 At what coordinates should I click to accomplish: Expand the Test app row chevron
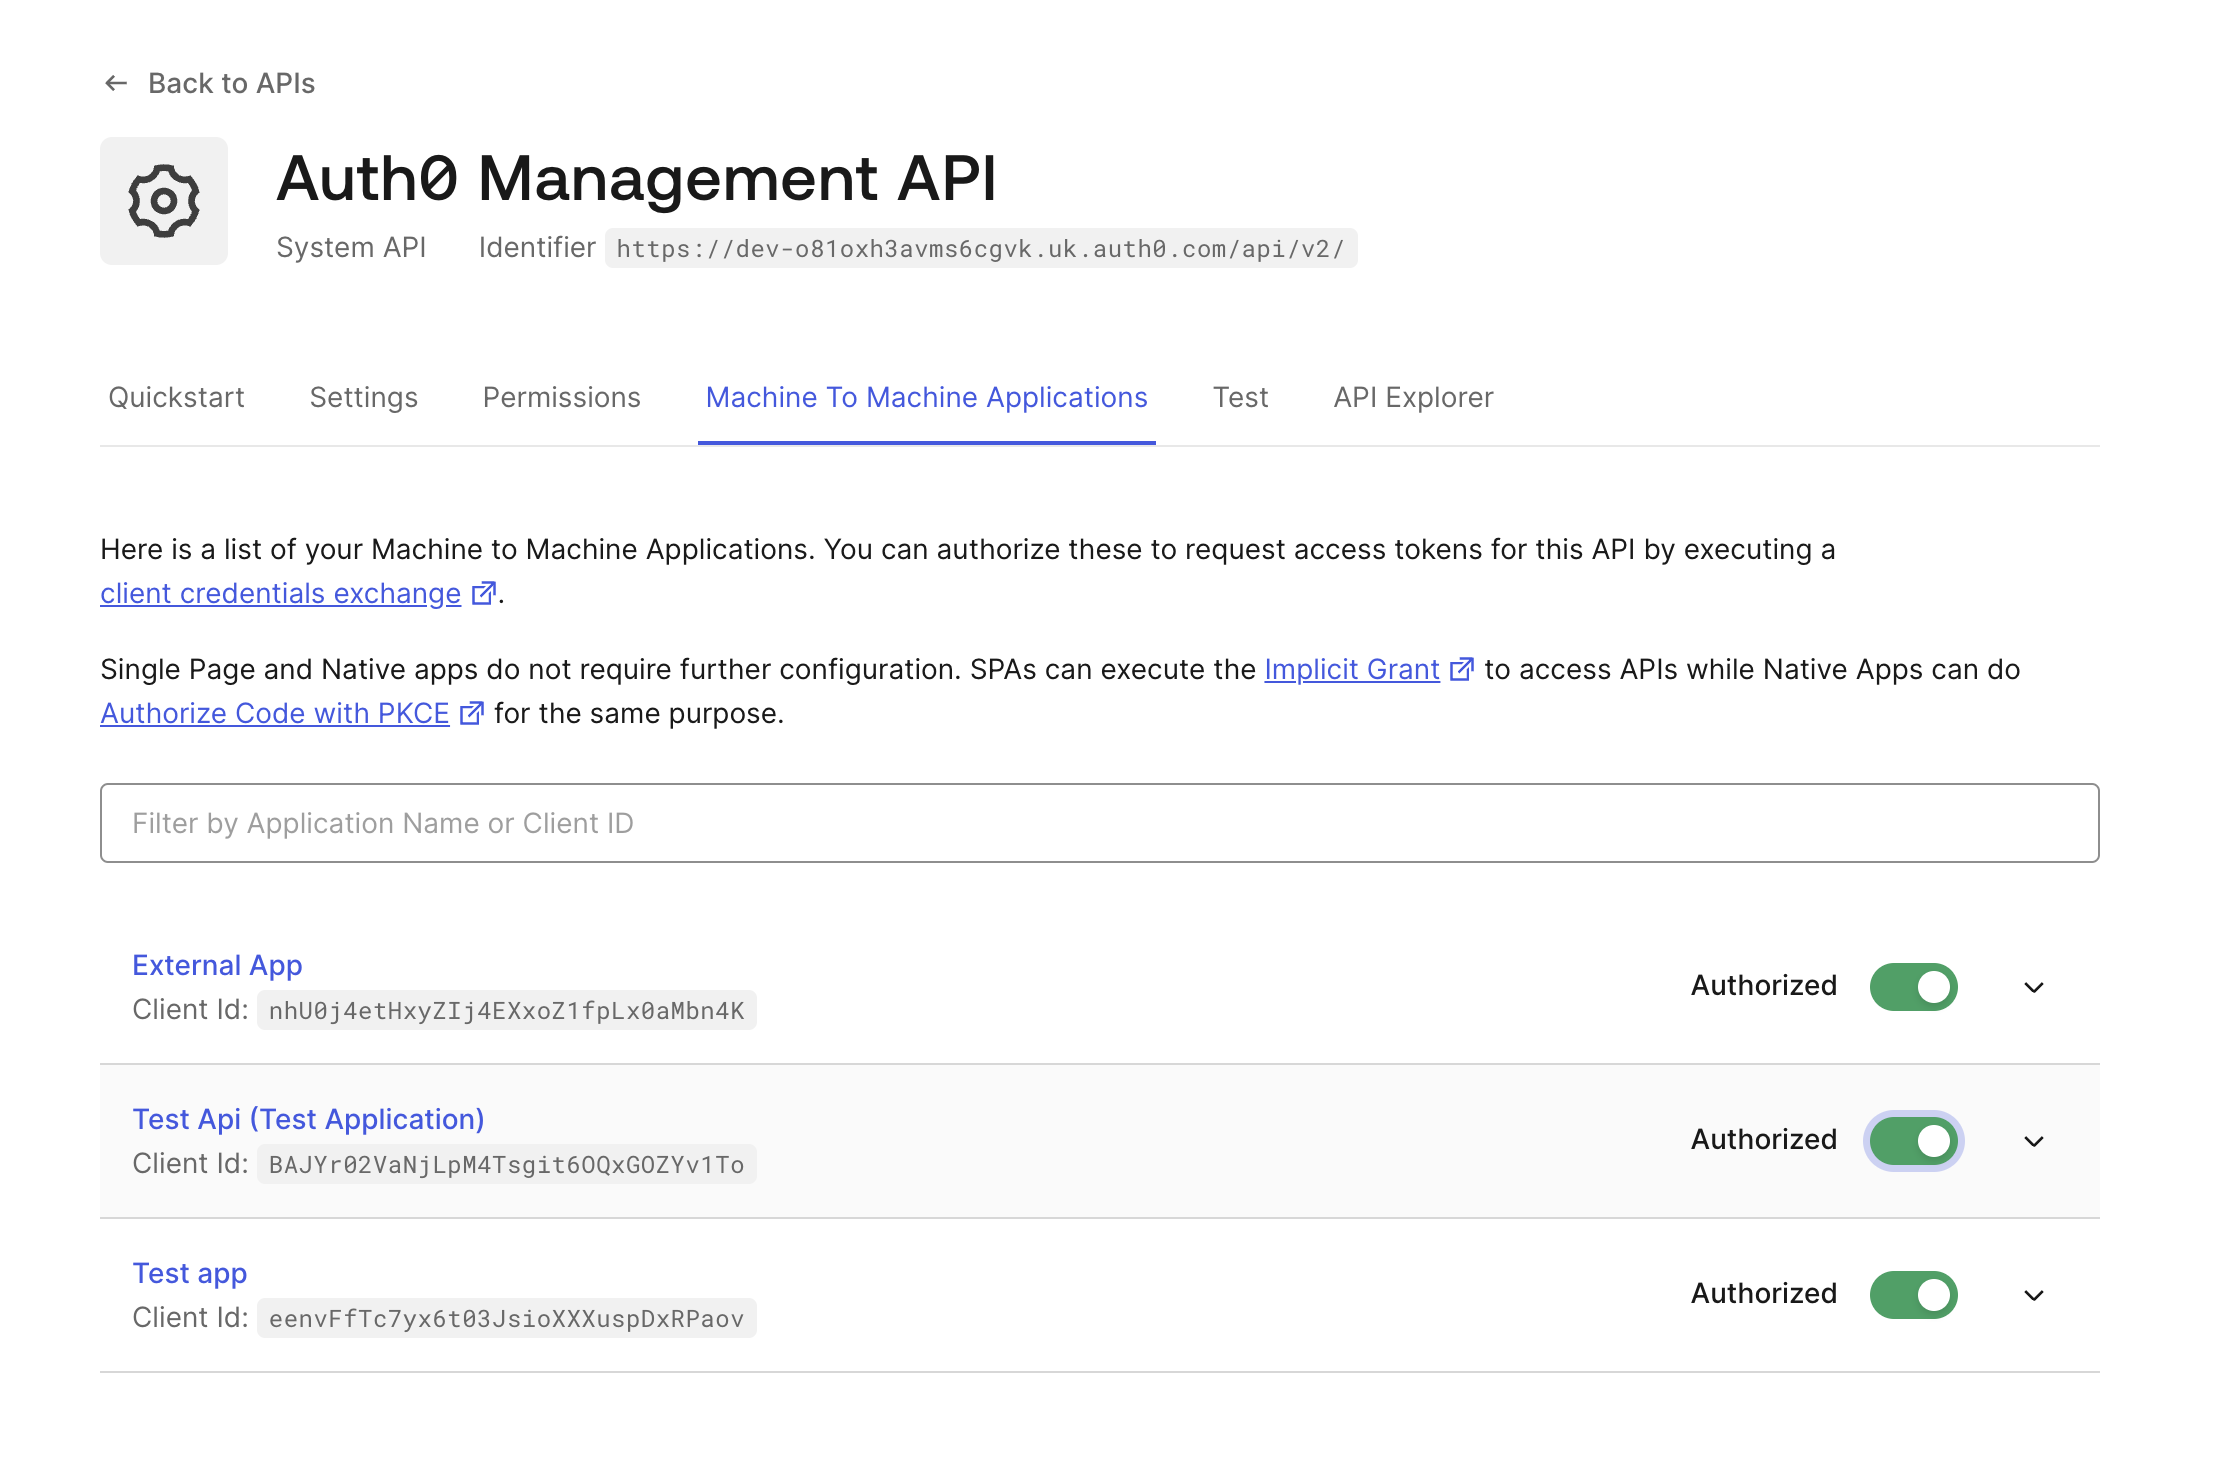pyautogui.click(x=2033, y=1296)
